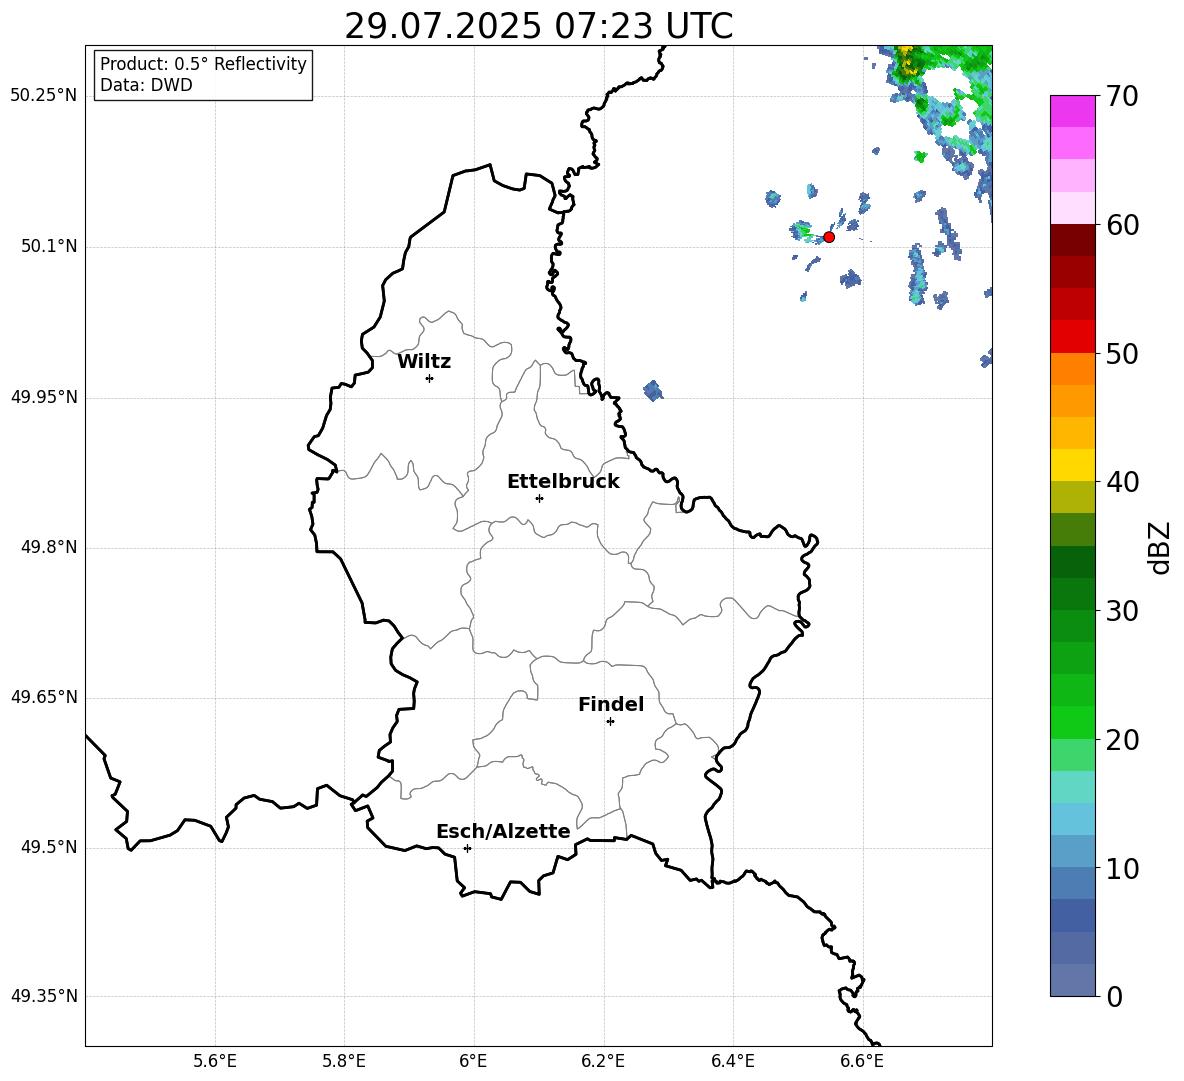Click the dark red swatch just below 60

click(x=1072, y=239)
